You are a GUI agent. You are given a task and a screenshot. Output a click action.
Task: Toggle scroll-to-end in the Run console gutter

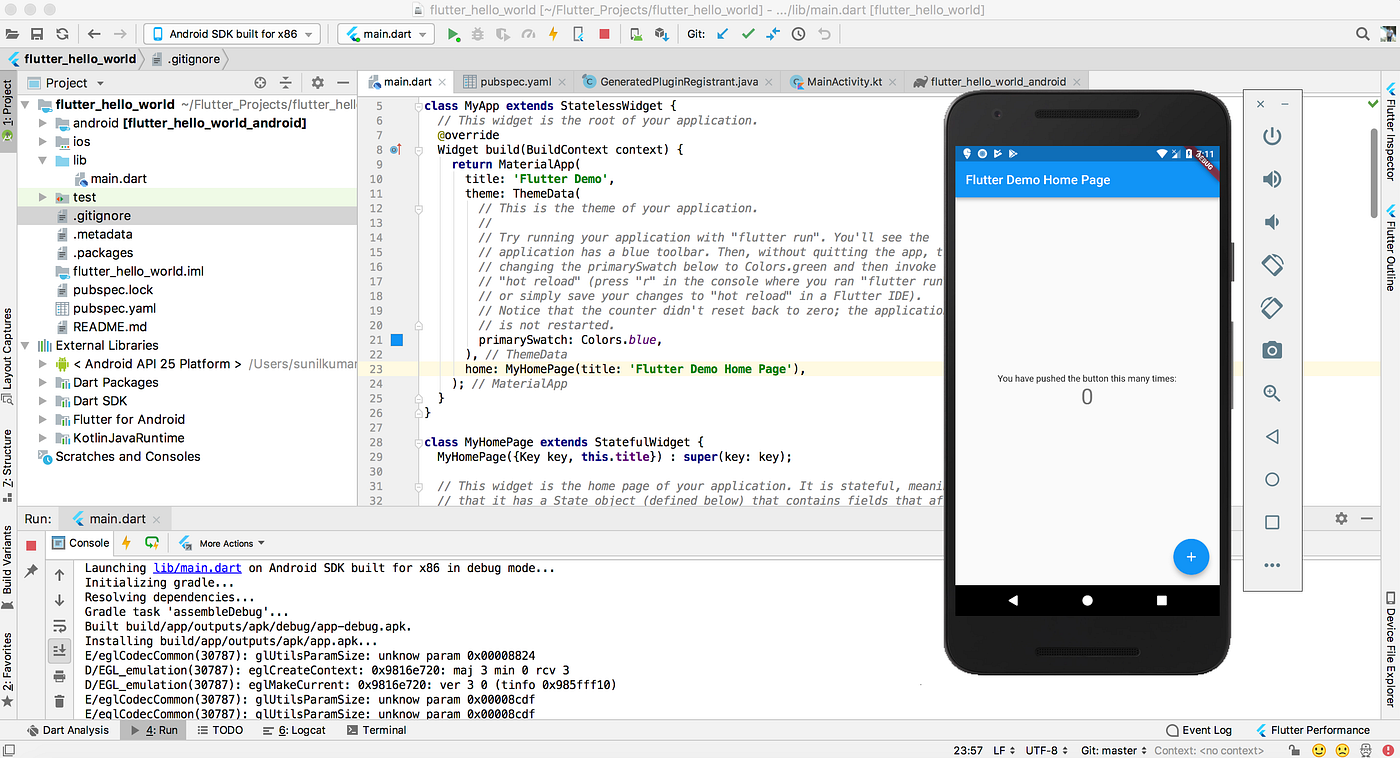point(59,650)
